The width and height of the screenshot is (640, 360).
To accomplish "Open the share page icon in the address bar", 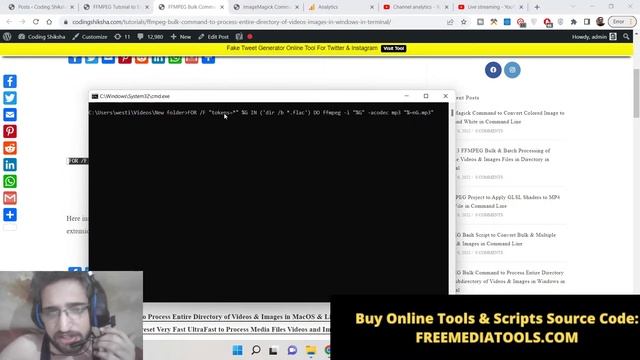I will click(450, 22).
